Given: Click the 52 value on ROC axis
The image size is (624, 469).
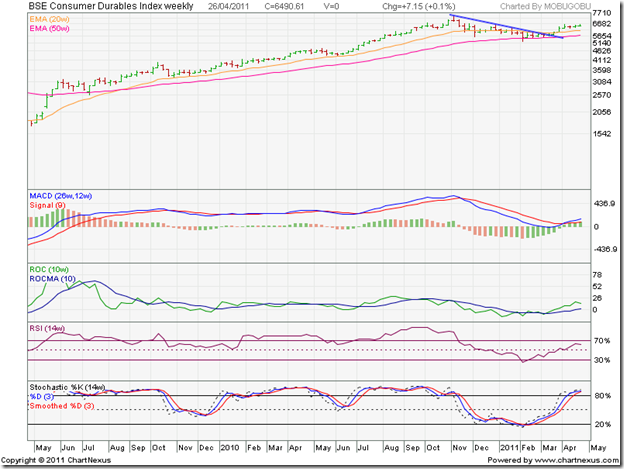Looking at the screenshot, I should (597, 286).
